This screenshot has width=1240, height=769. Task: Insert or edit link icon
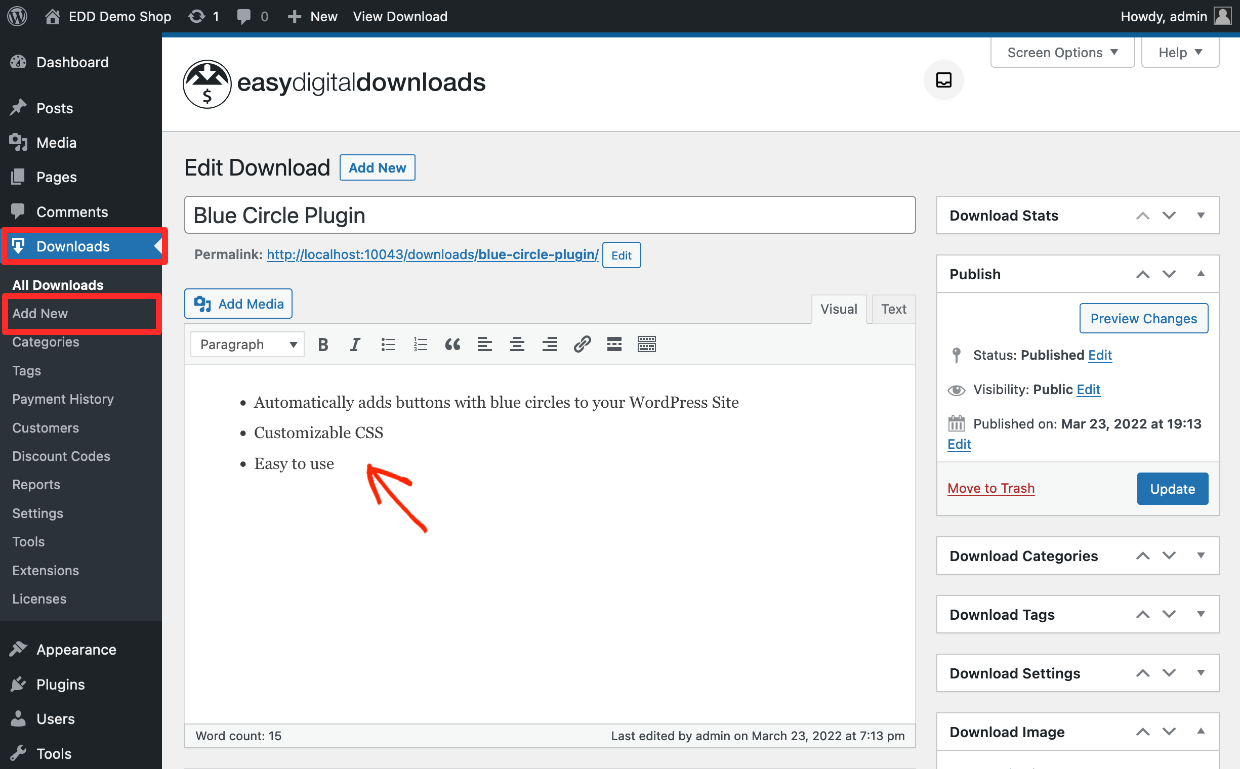click(582, 344)
